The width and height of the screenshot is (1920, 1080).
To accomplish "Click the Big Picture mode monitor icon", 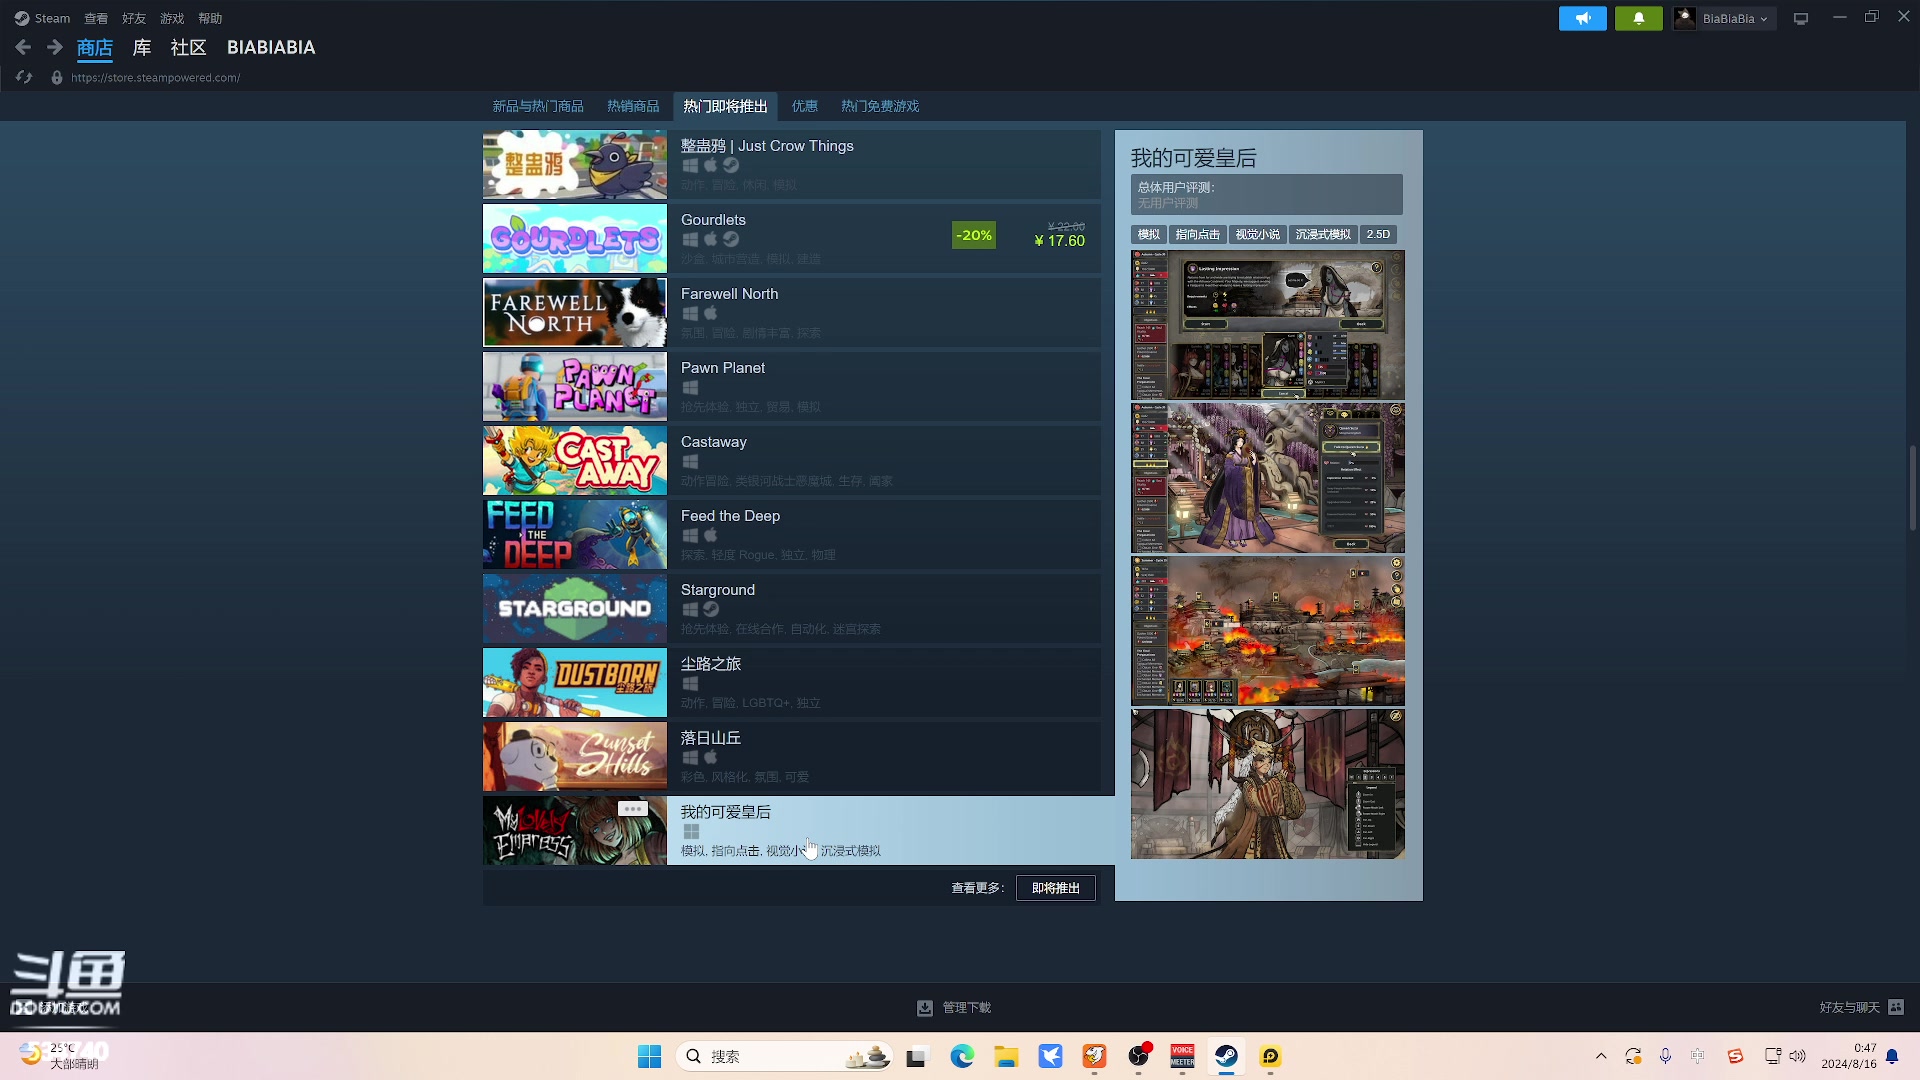I will coord(1801,18).
